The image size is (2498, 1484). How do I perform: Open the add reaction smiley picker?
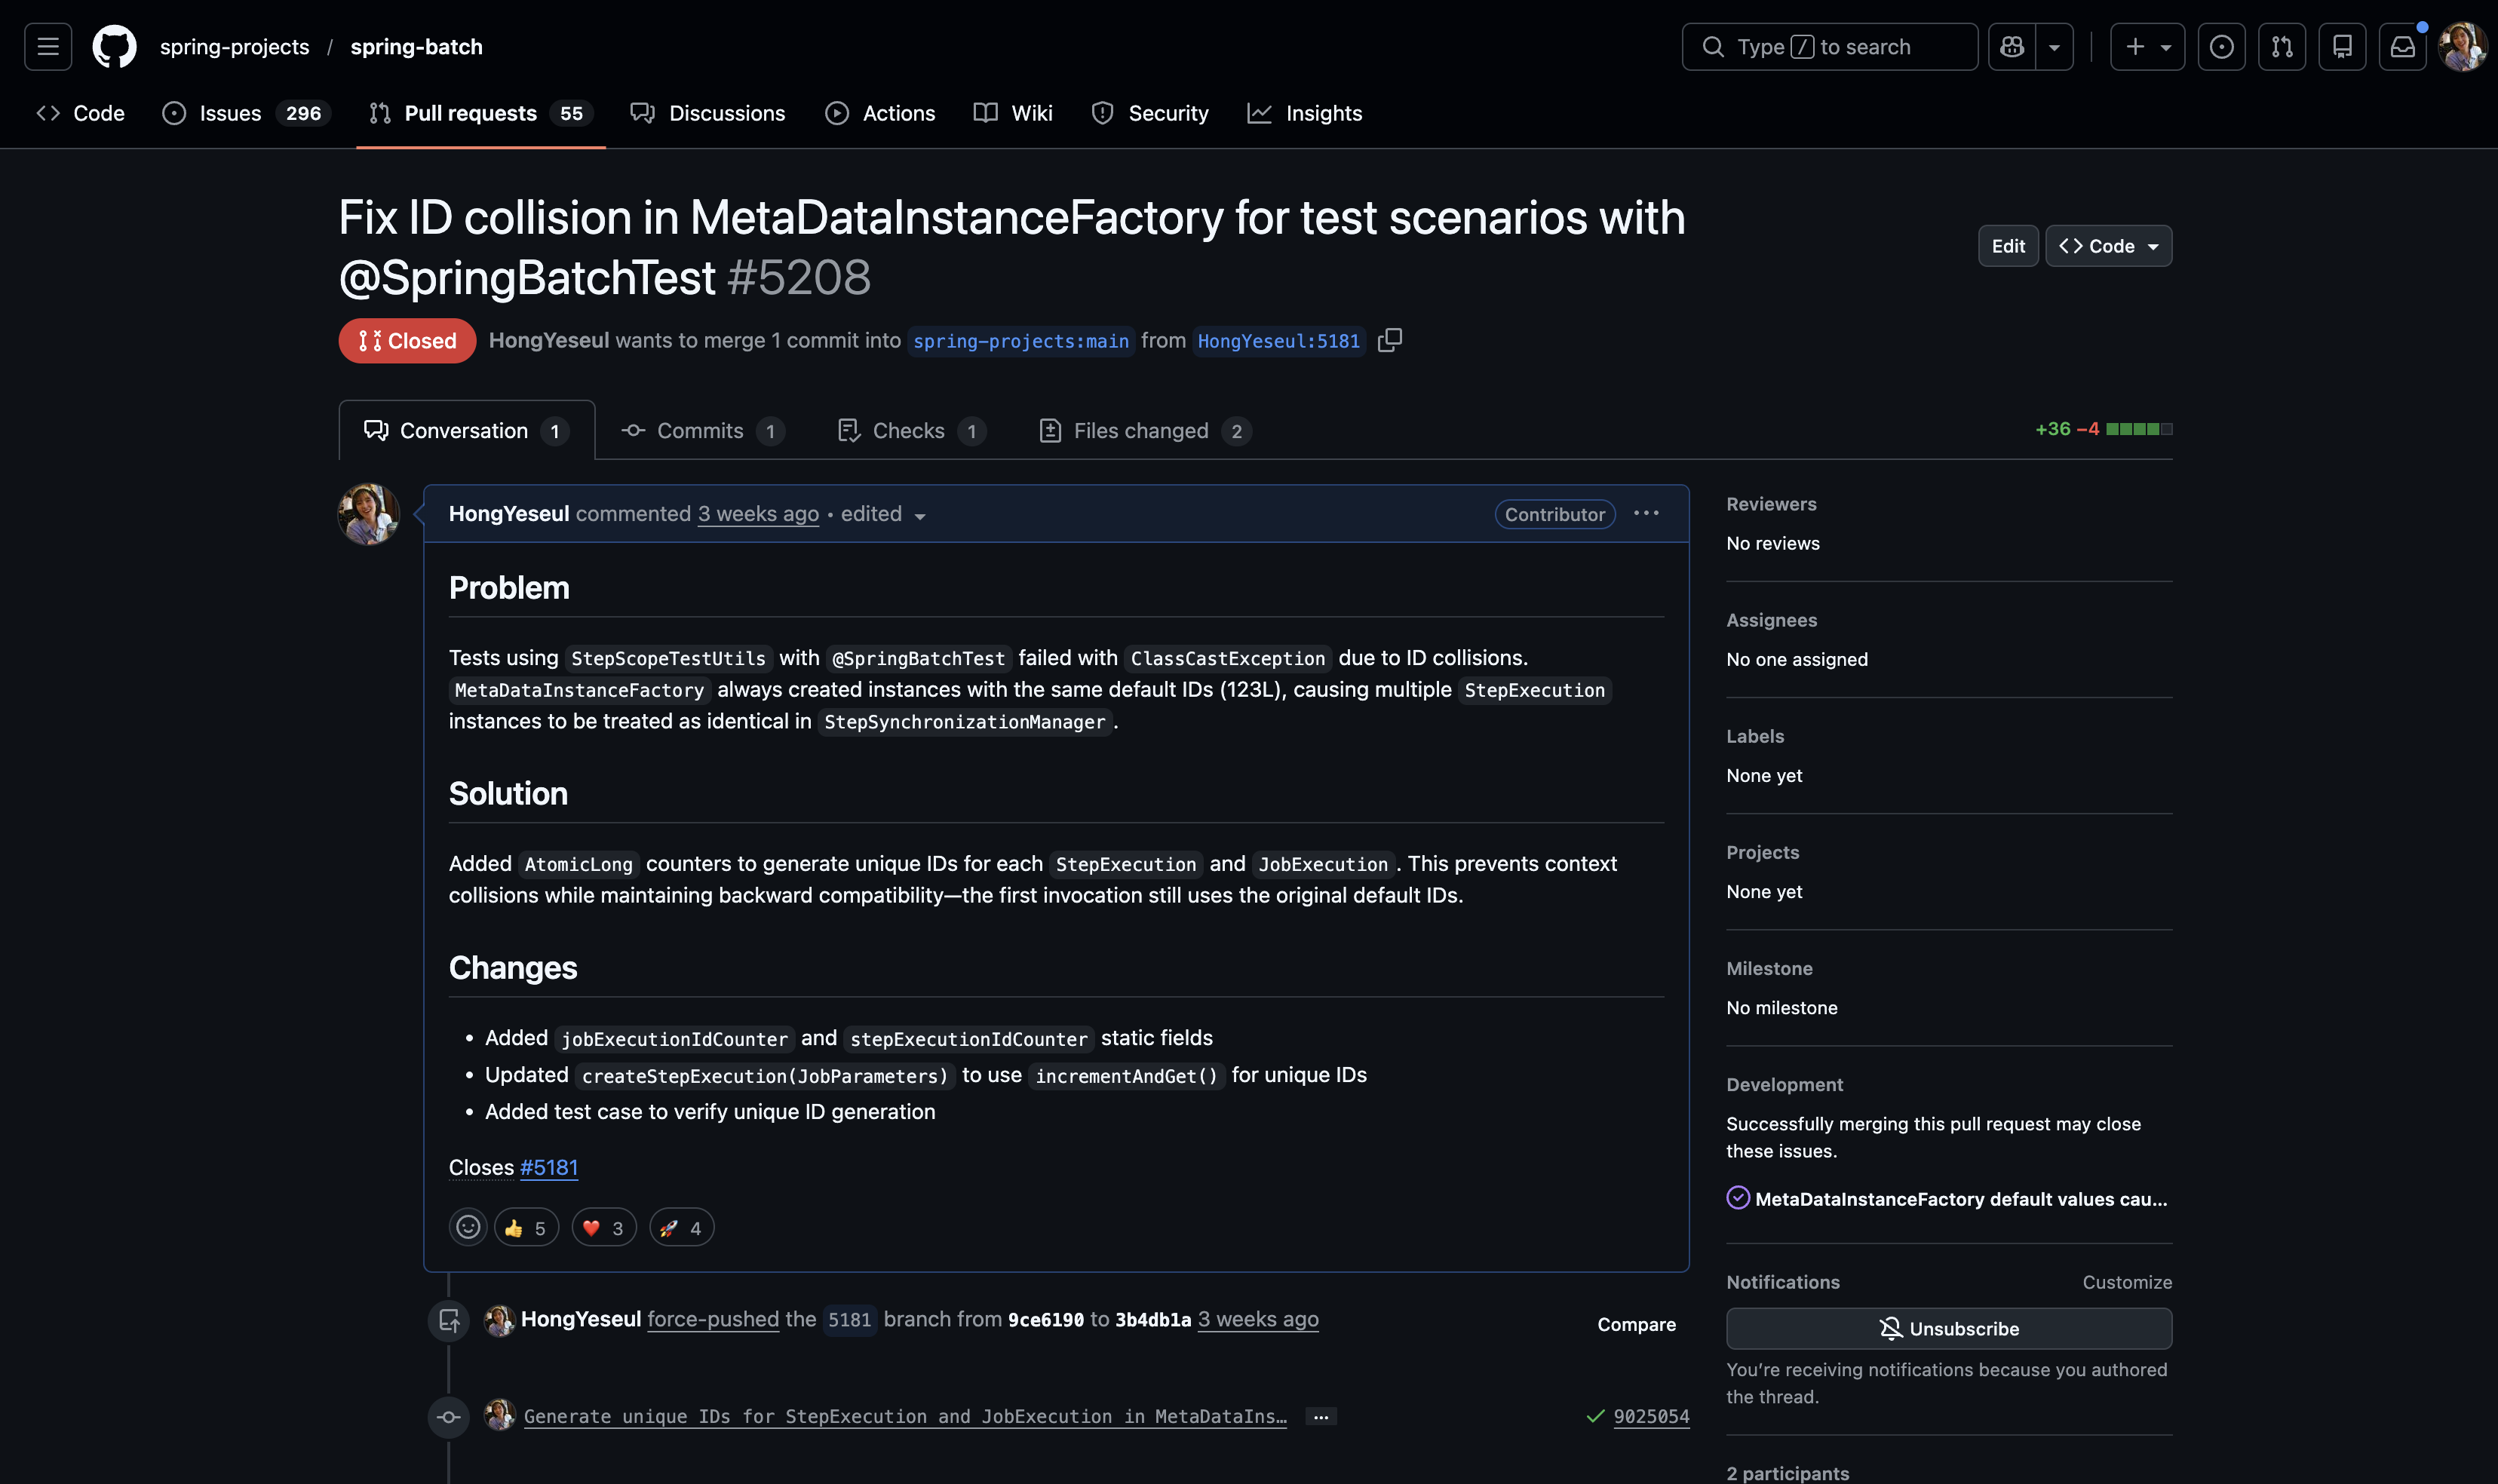(x=468, y=1227)
